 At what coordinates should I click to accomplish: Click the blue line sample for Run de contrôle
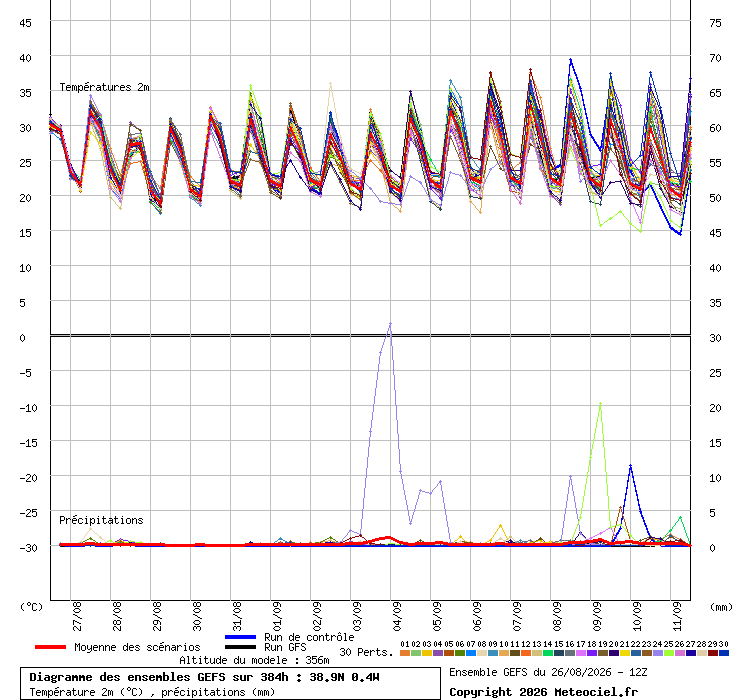pos(240,637)
